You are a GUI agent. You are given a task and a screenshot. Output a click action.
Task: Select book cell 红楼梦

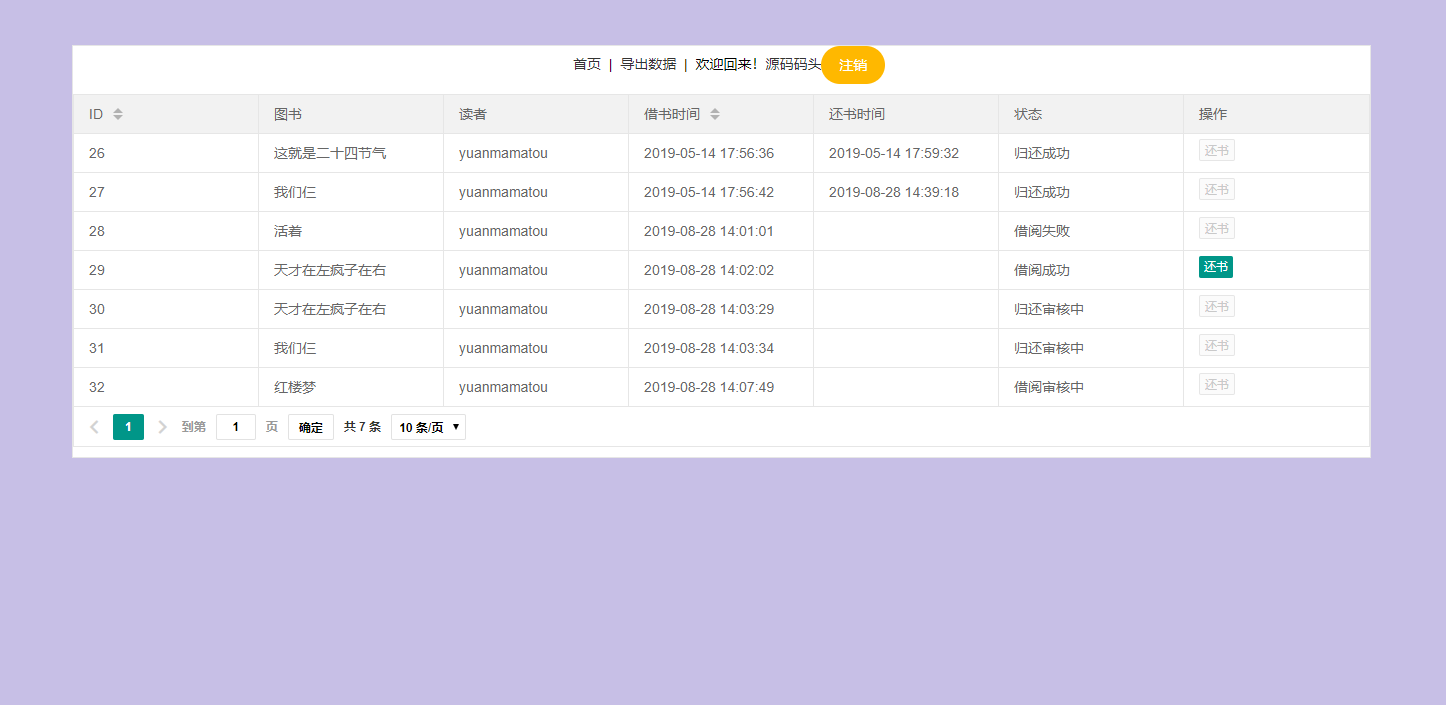click(295, 387)
